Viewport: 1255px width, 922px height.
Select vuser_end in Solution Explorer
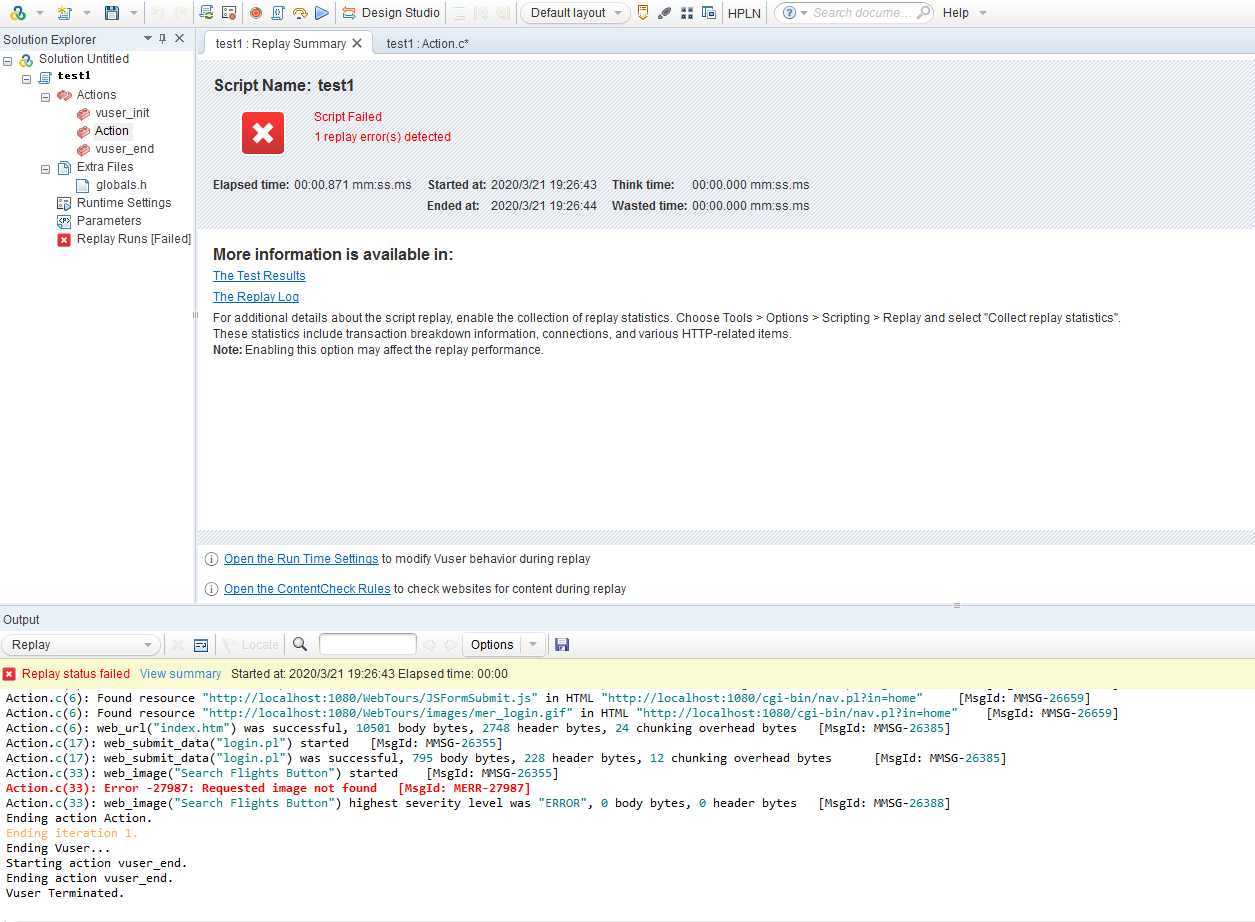(x=124, y=149)
